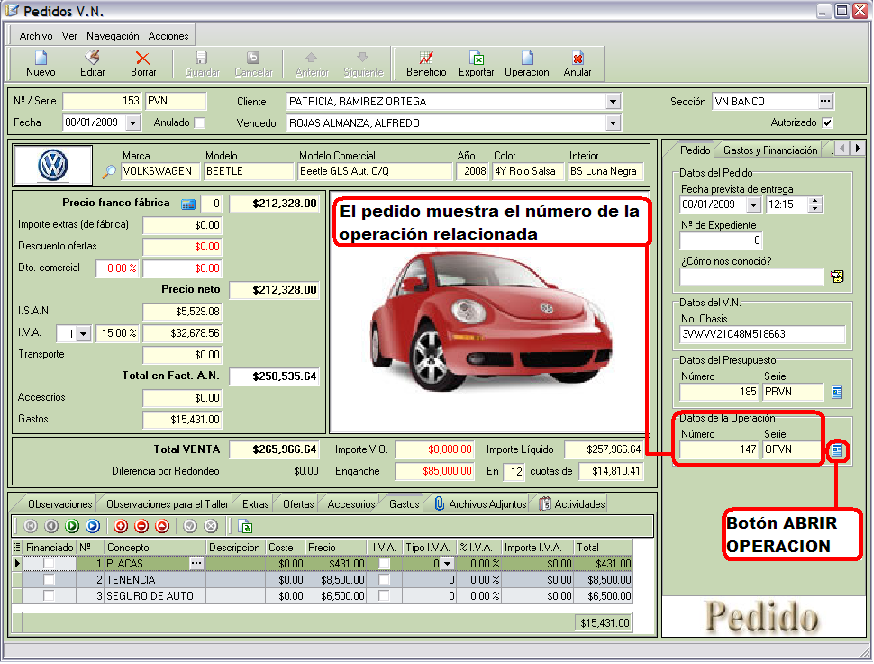Click the Guardar save icon
Viewport: 874px width, 664px height.
click(202, 58)
